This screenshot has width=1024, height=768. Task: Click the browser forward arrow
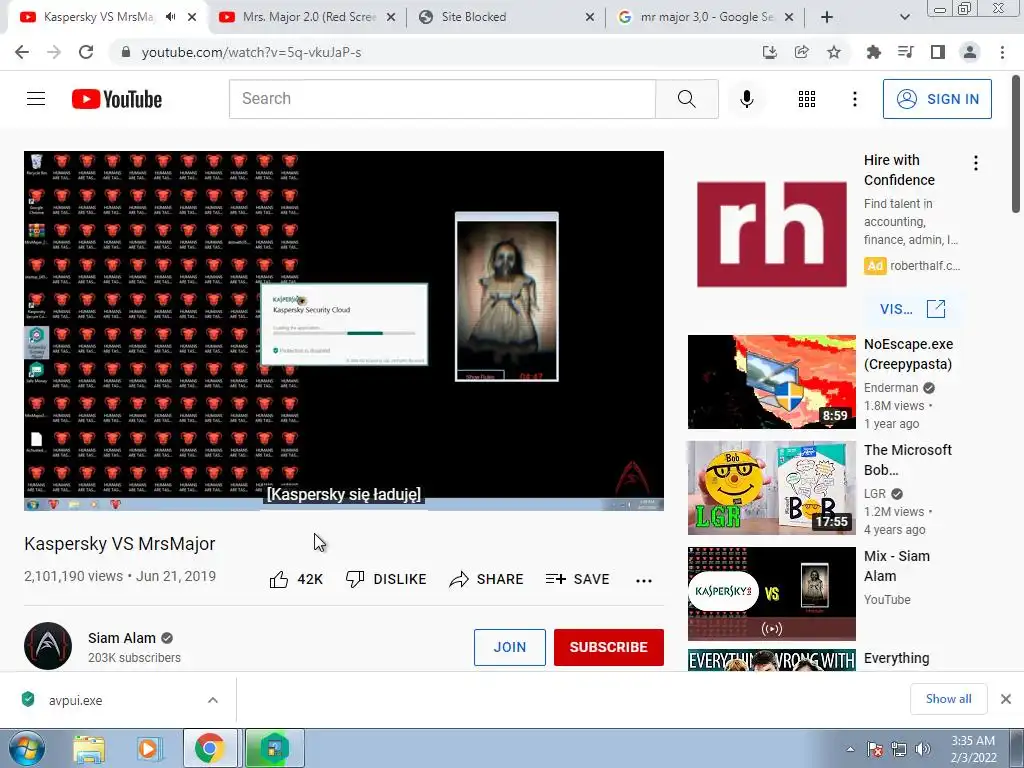click(x=54, y=52)
